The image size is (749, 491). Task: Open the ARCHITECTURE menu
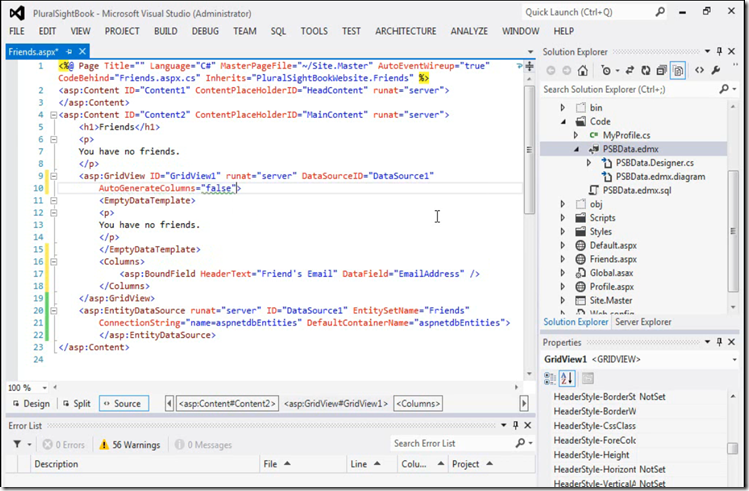[405, 31]
